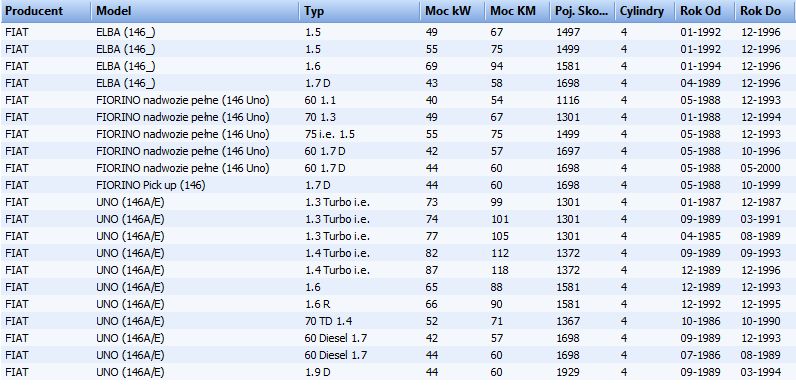796x385 pixels.
Task: Select UNO 1.4 Turbo i.e. row with 118 KM
Action: coord(398,270)
